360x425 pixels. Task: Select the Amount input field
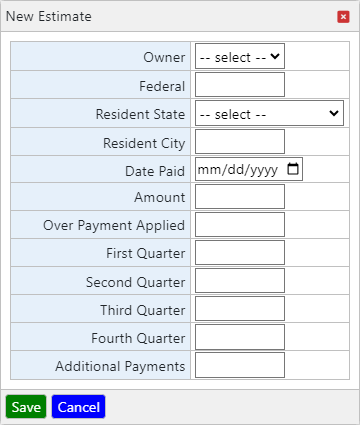click(240, 197)
